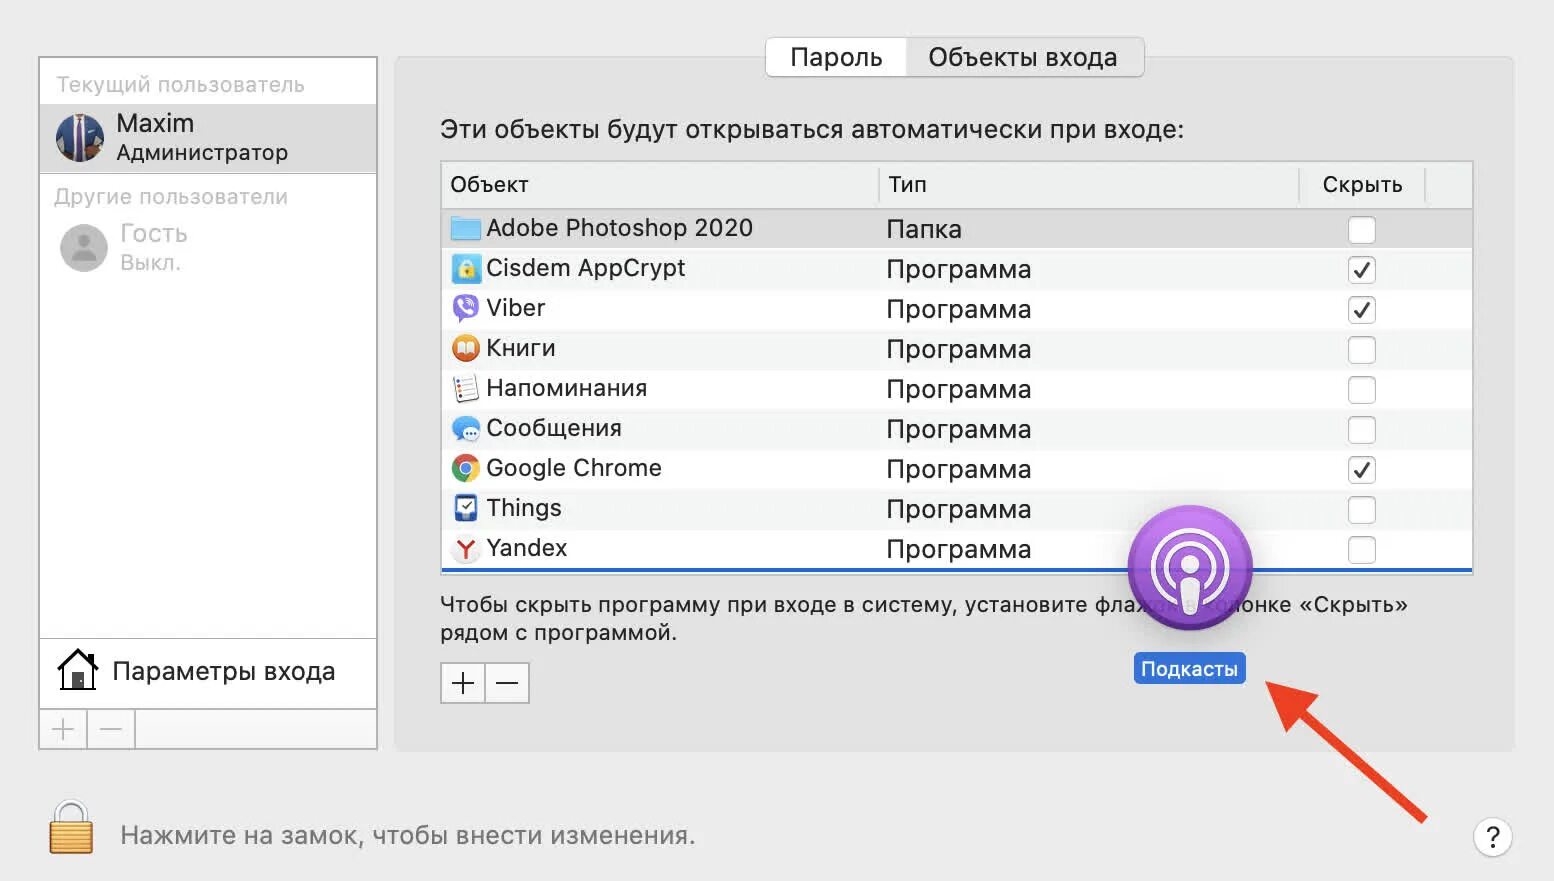Select the Viber app icon in list
This screenshot has height=881, width=1554.
click(465, 308)
